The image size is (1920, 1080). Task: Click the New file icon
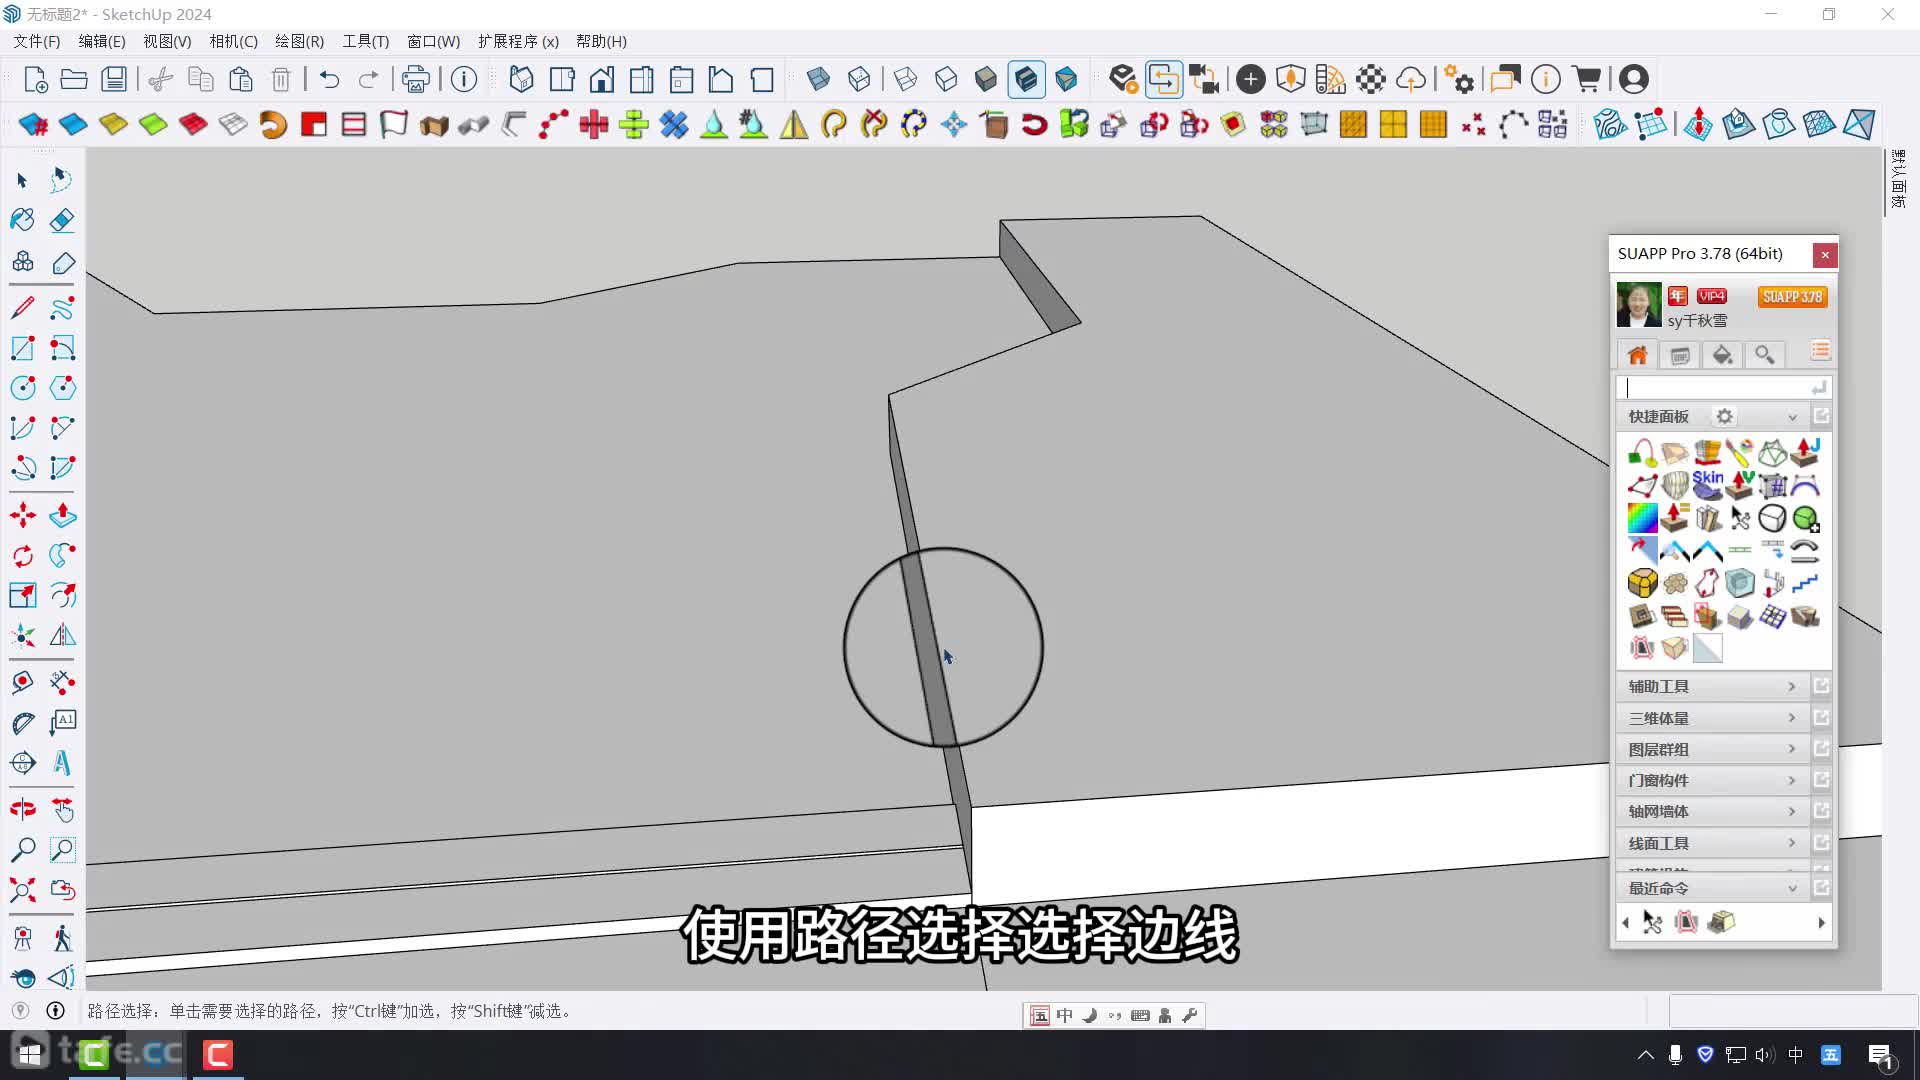click(35, 79)
